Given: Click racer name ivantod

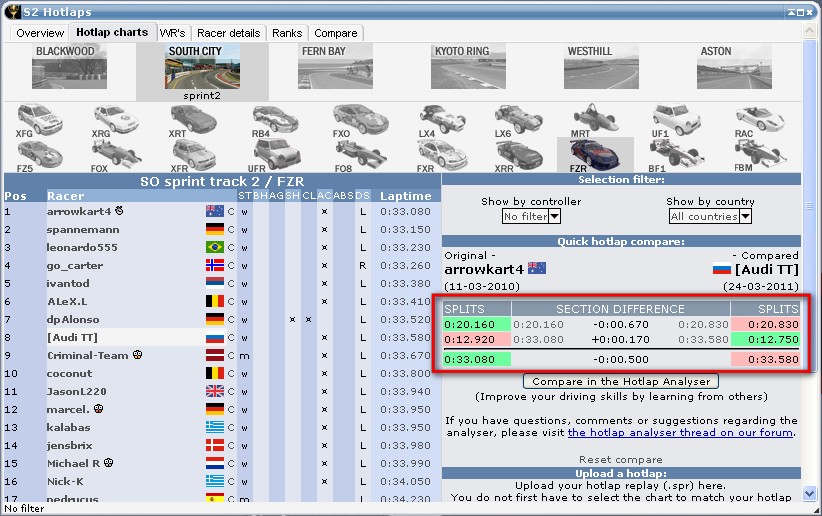Looking at the screenshot, I should pyautogui.click(x=68, y=283).
